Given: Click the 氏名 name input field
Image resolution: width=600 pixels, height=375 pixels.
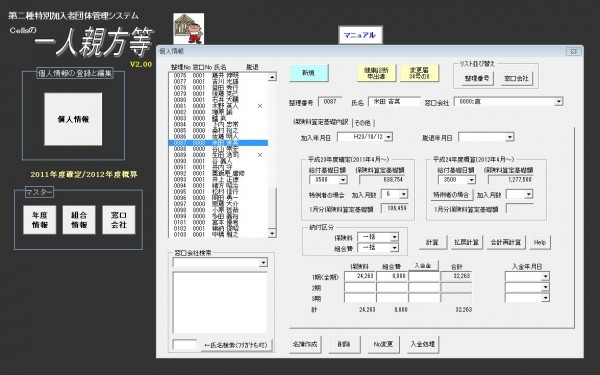Looking at the screenshot, I should (394, 101).
